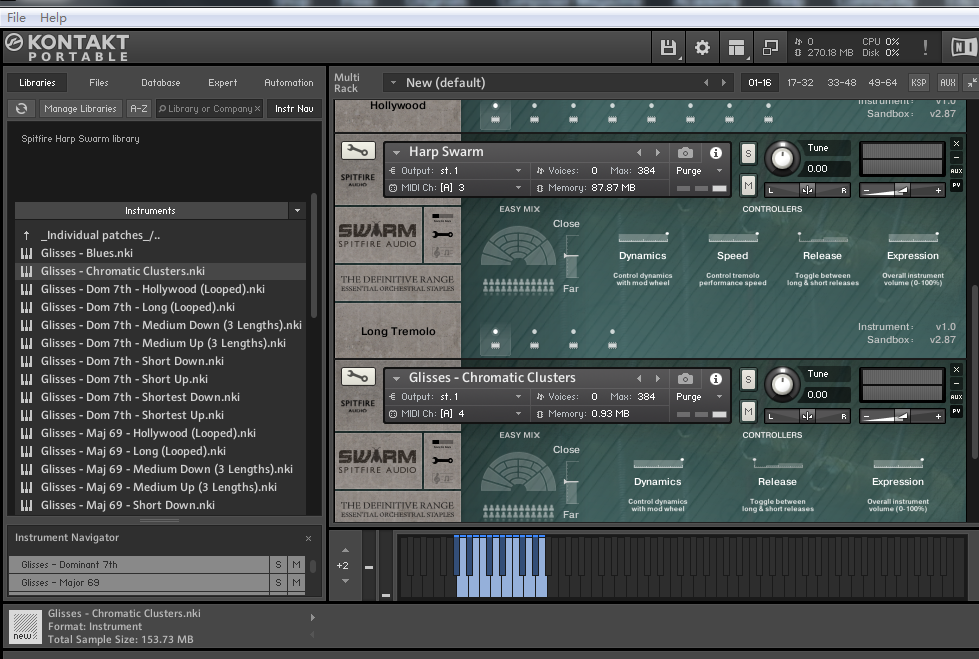Open Harp Swarm Purge dropdown

click(719, 171)
